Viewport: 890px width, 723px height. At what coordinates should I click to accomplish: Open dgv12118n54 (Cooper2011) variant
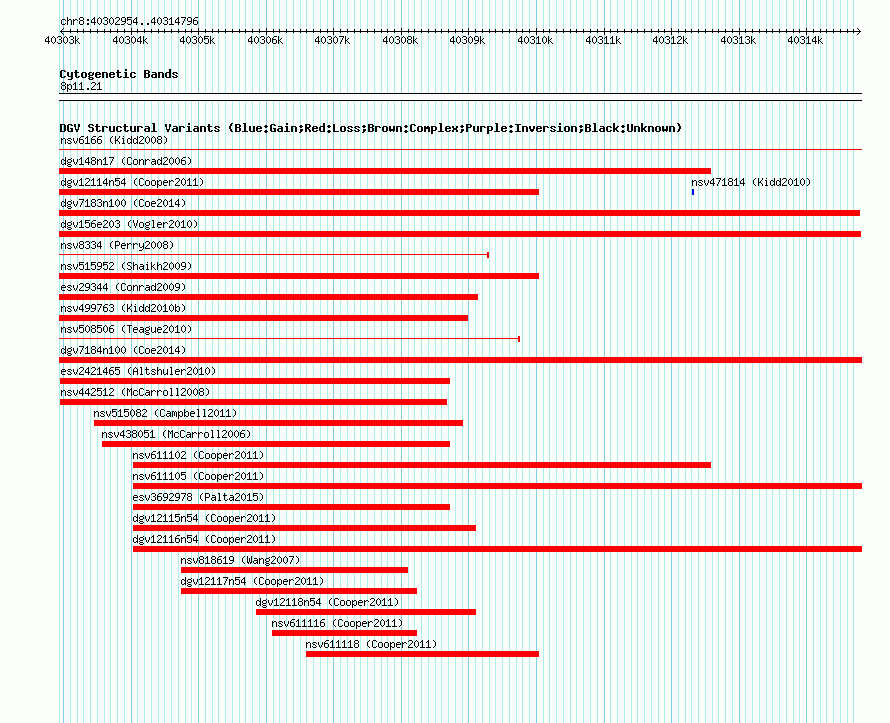(328, 603)
